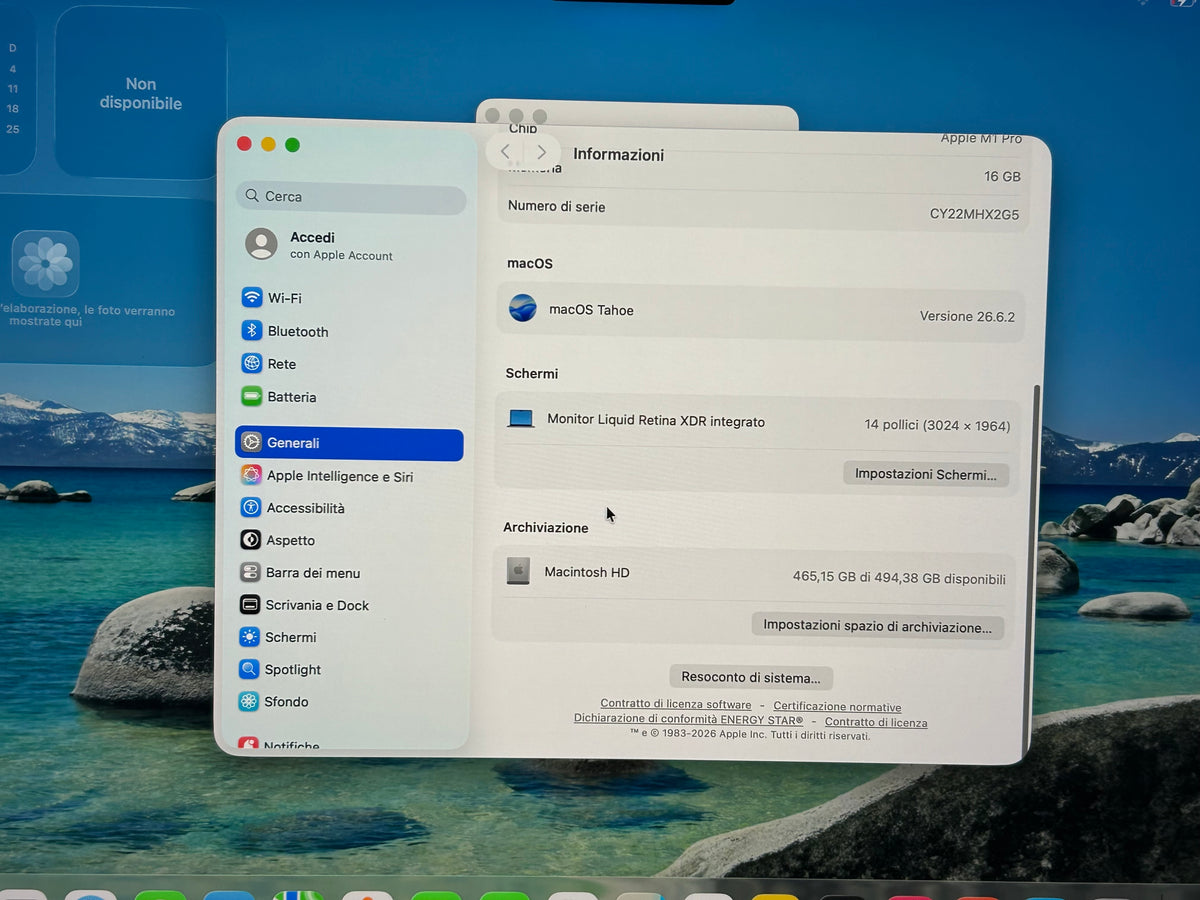This screenshot has width=1200, height=900.
Task: Select Wi-Fi label in sidebar
Action: click(x=285, y=298)
